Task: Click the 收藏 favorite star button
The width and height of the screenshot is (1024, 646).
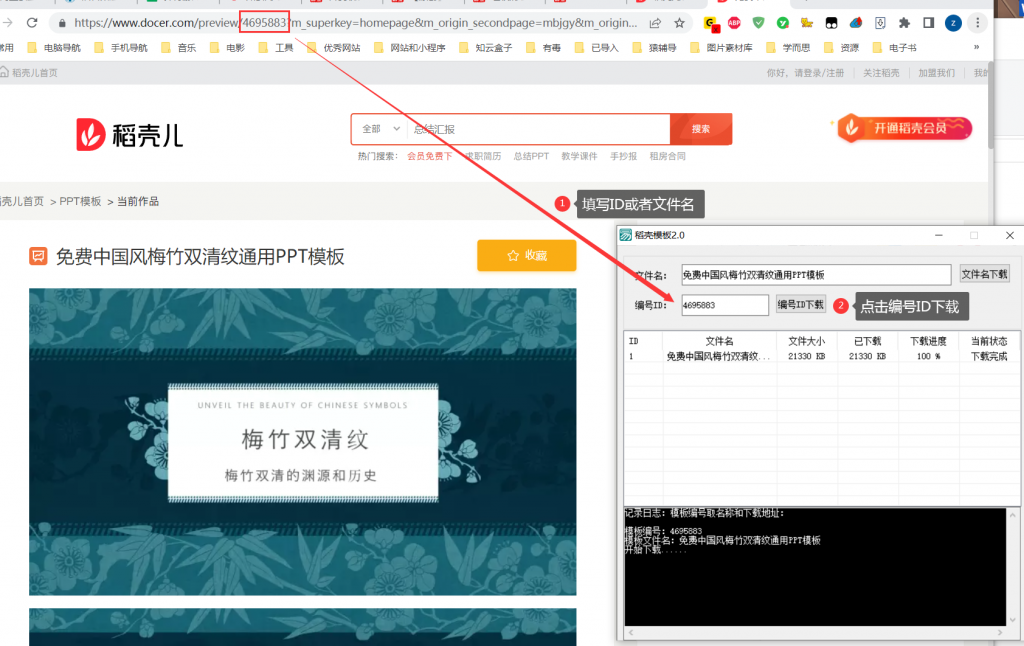Action: [526, 255]
